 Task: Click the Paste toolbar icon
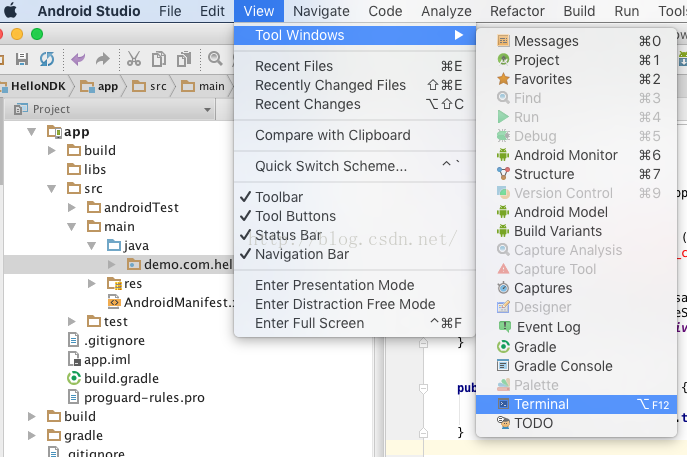point(184,59)
